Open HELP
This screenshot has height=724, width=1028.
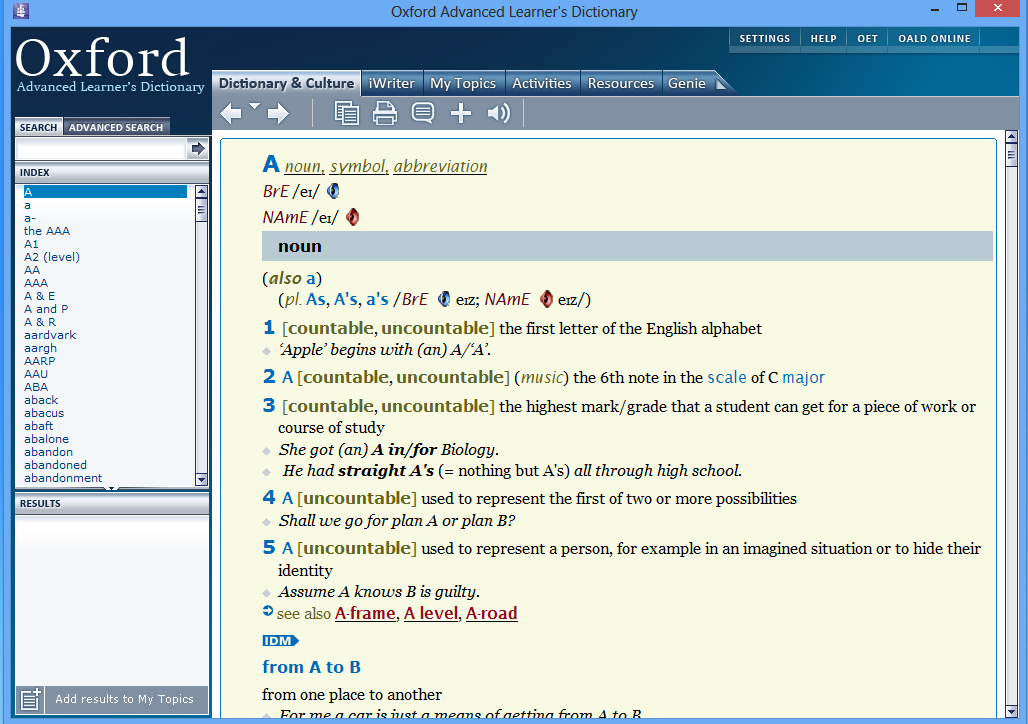click(x=823, y=39)
